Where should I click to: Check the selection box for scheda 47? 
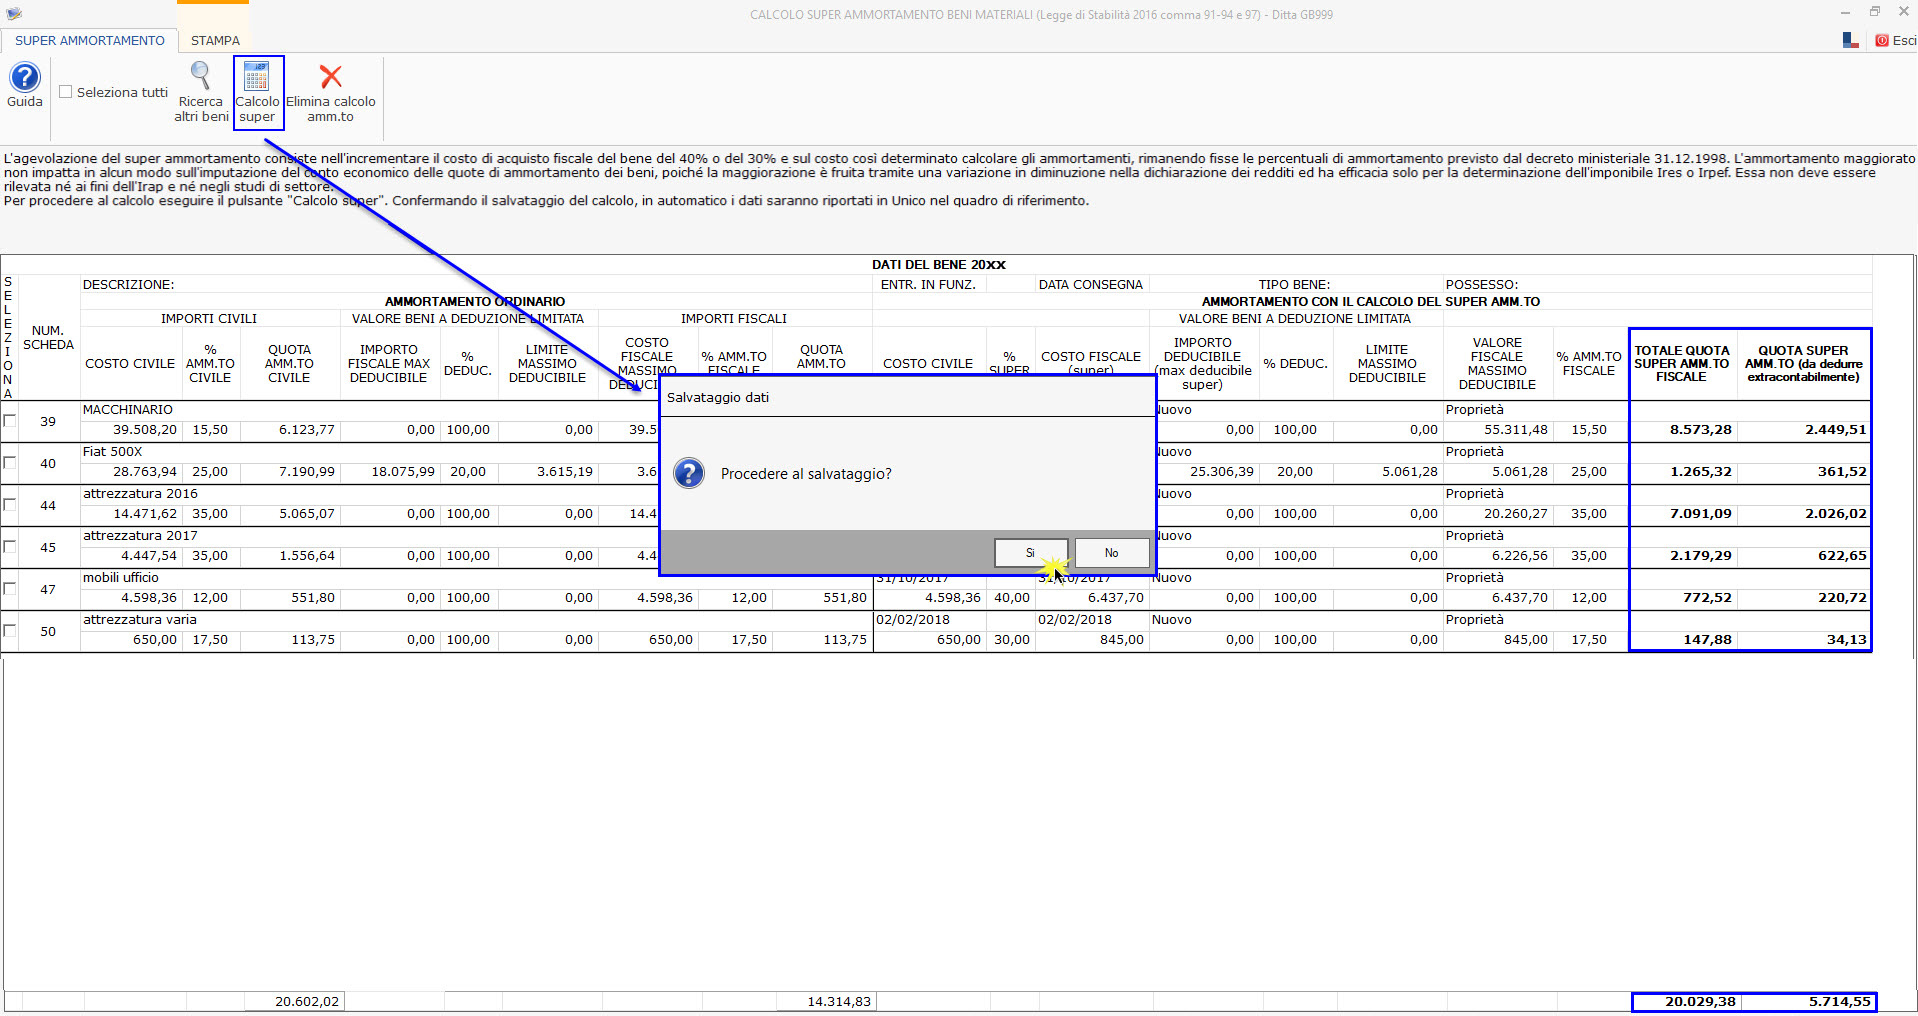coord(10,589)
